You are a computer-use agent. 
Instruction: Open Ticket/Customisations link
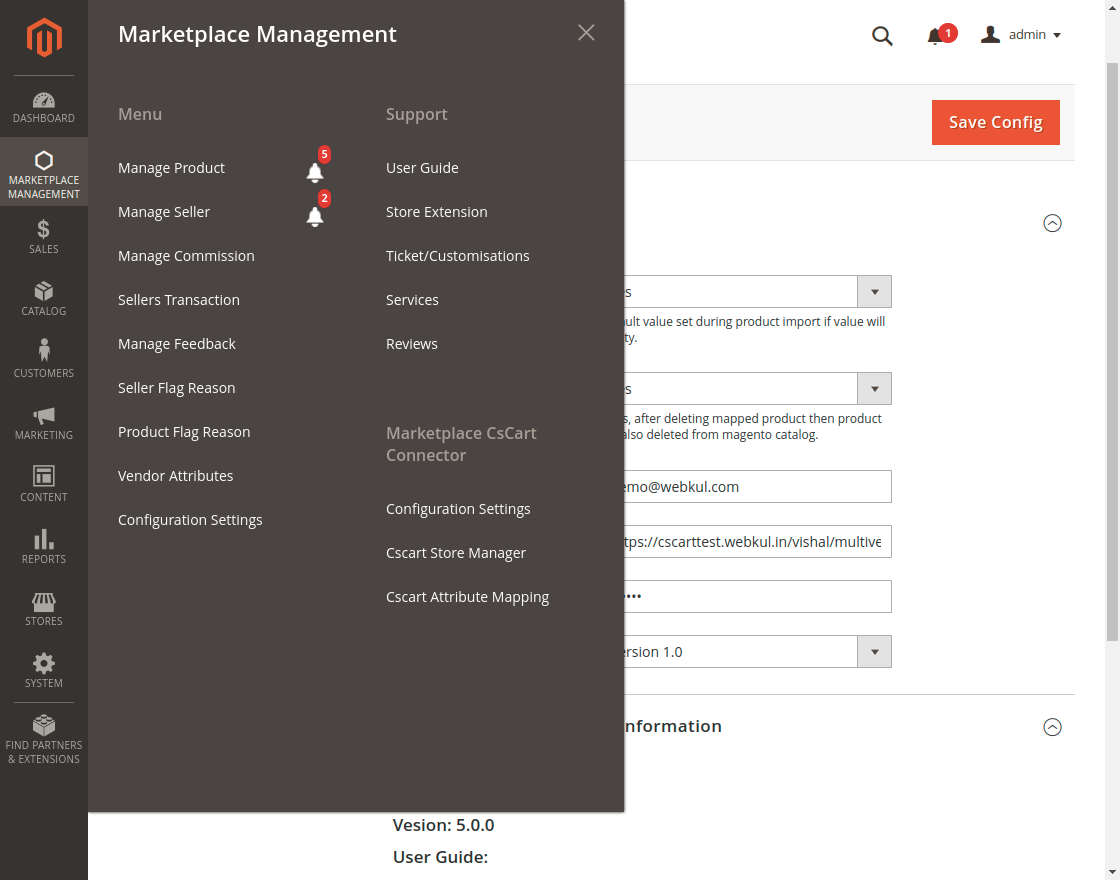[457, 256]
